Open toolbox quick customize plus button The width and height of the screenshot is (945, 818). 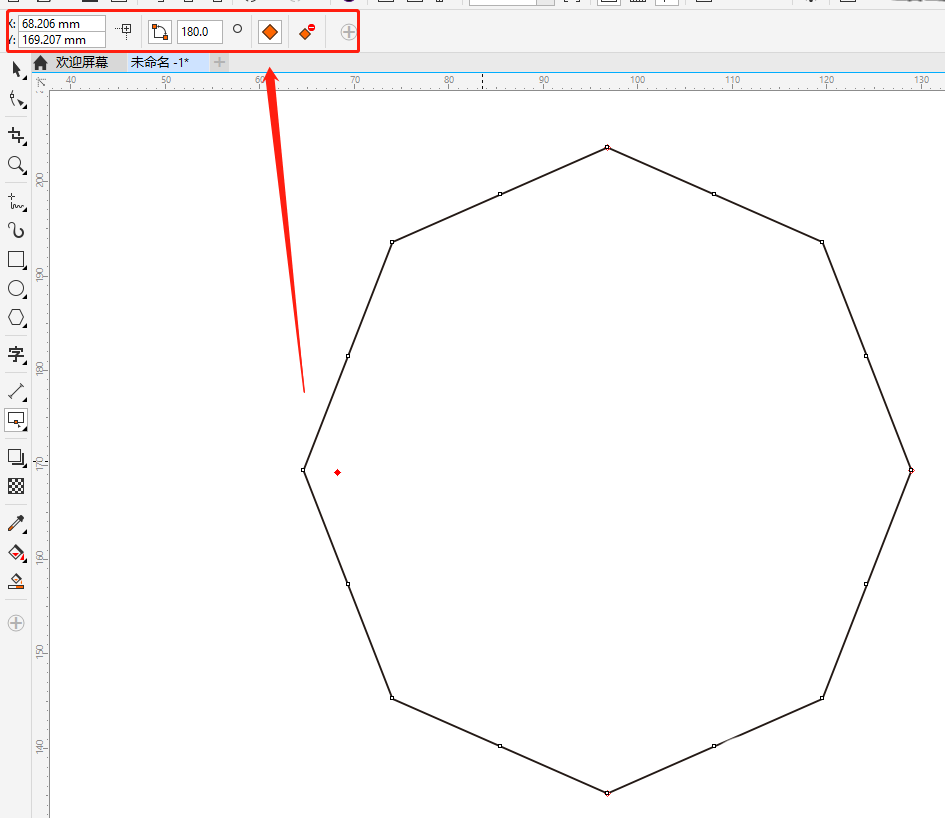point(16,623)
